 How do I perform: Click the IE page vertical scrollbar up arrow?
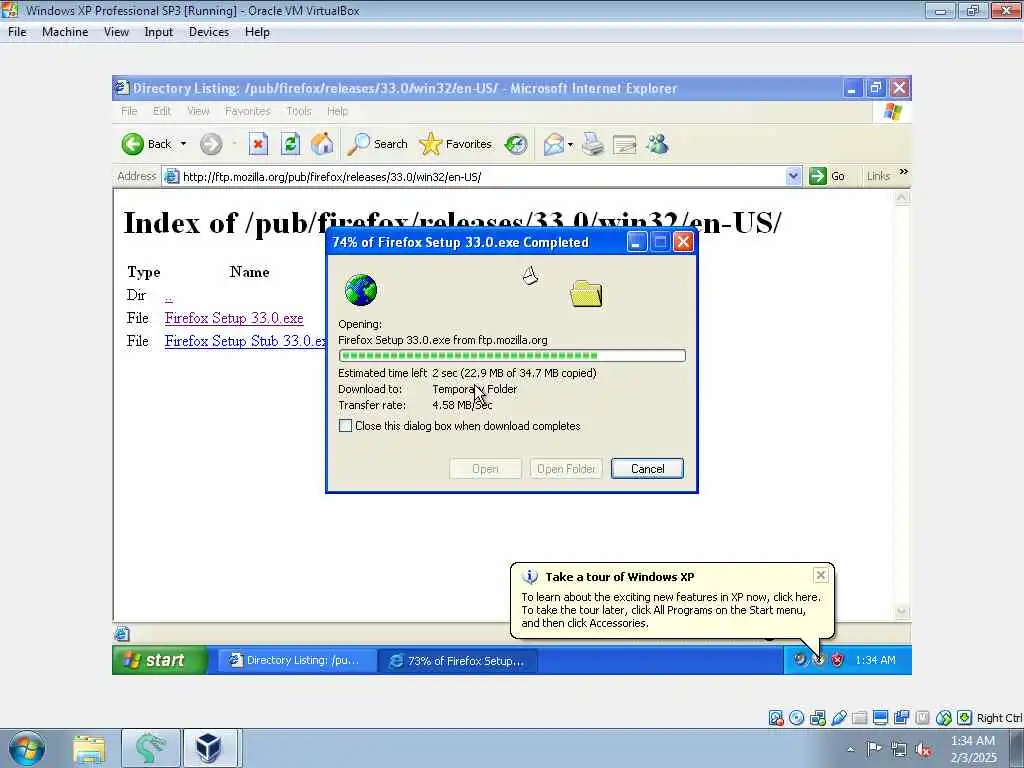pos(902,199)
